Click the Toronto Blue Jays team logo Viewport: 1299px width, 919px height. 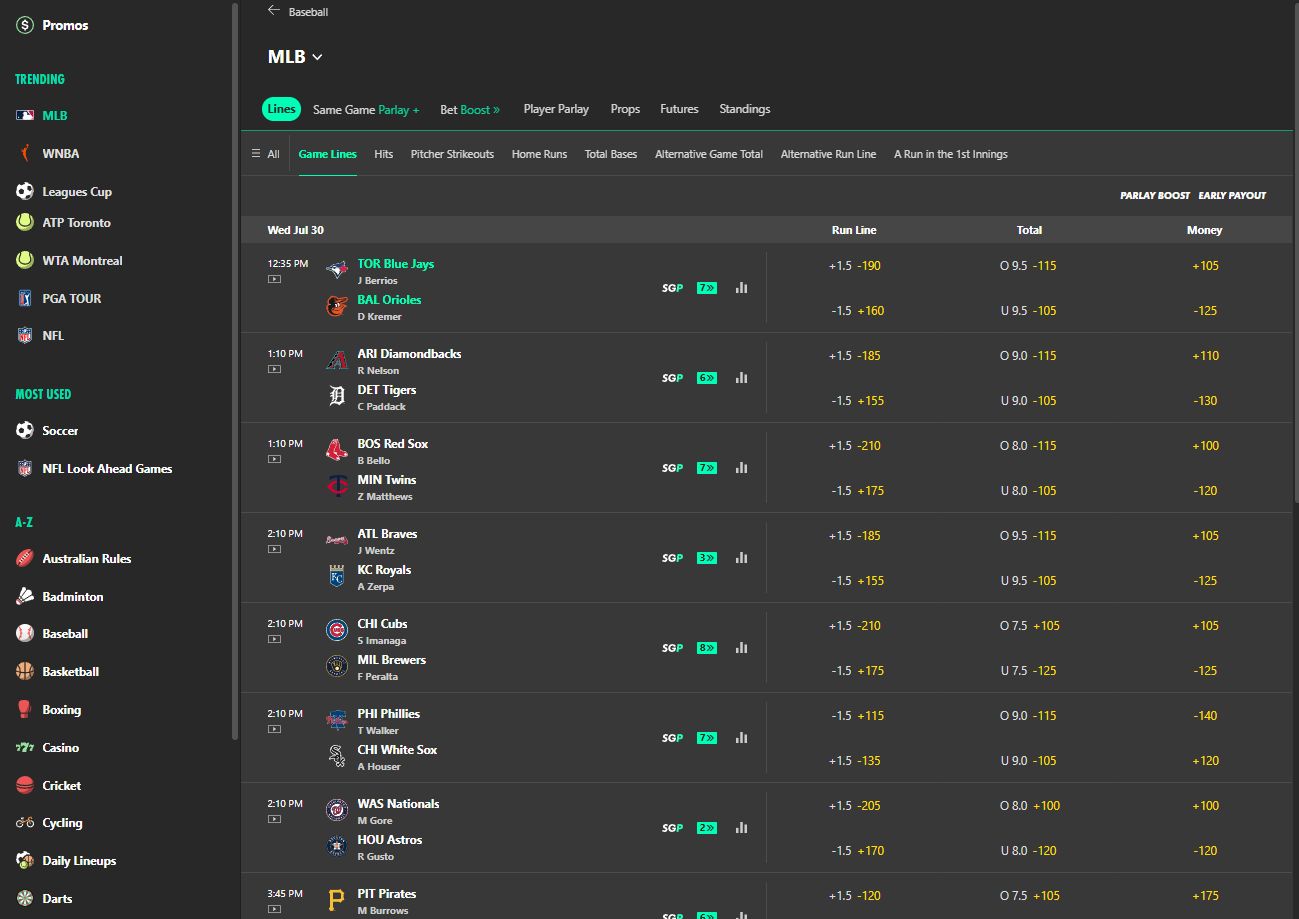click(336, 269)
